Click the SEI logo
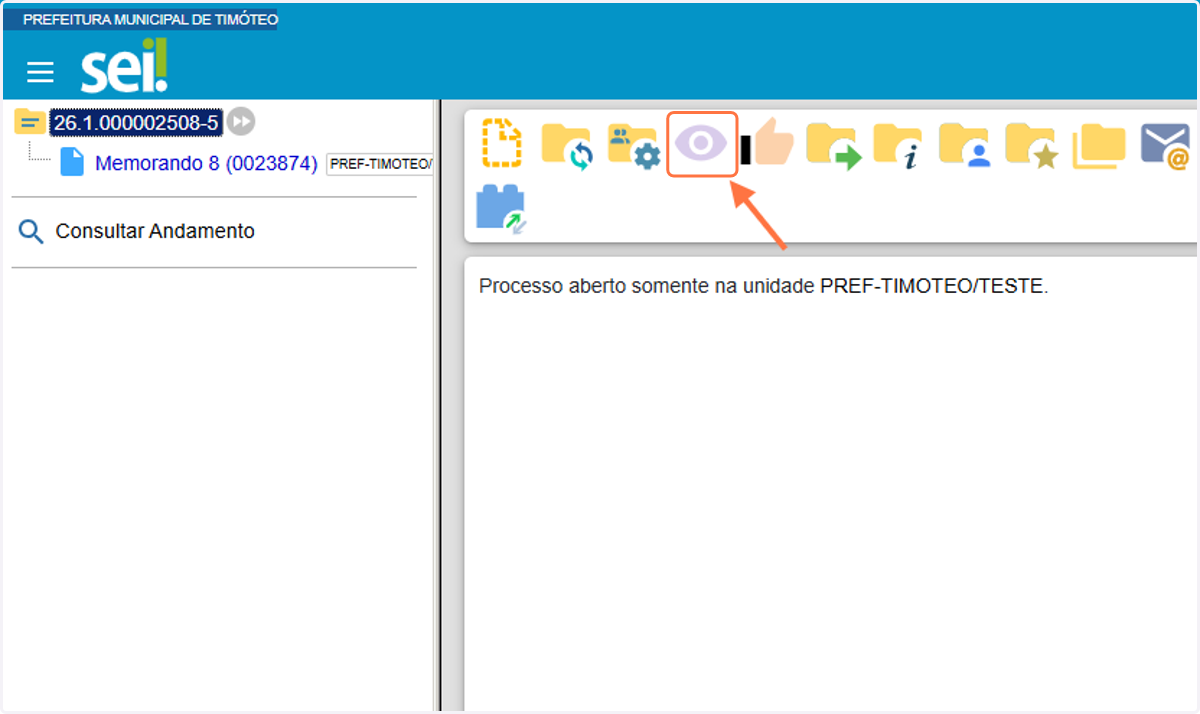The width and height of the screenshot is (1200, 714). [x=124, y=65]
